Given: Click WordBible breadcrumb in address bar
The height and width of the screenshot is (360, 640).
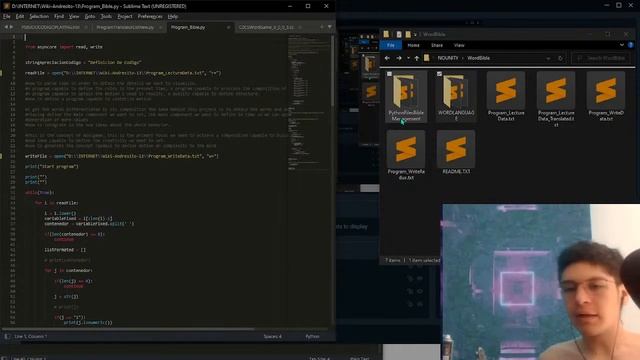Looking at the screenshot, I should (x=478, y=58).
